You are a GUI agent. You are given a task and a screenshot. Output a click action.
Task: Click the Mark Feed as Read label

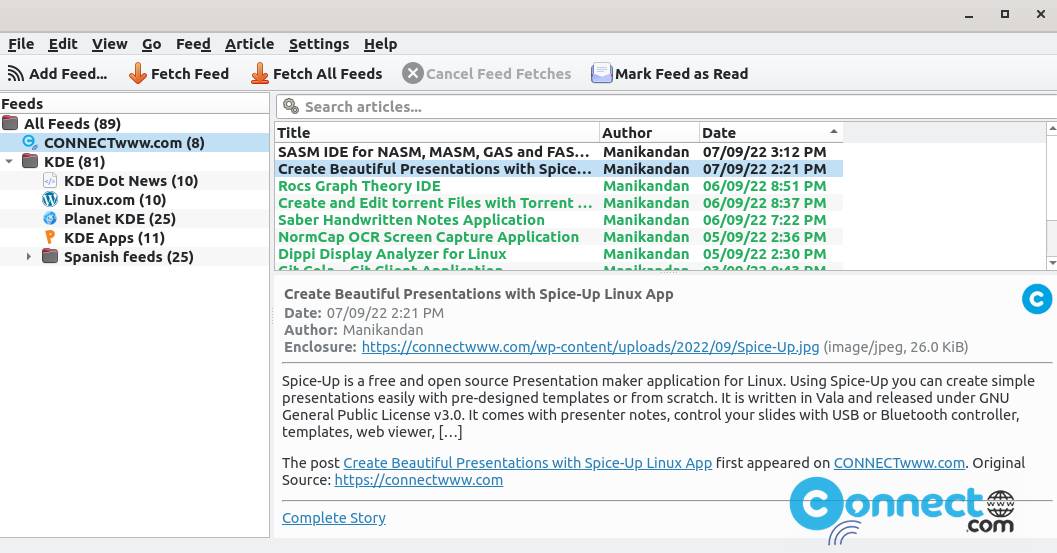[x=682, y=74]
